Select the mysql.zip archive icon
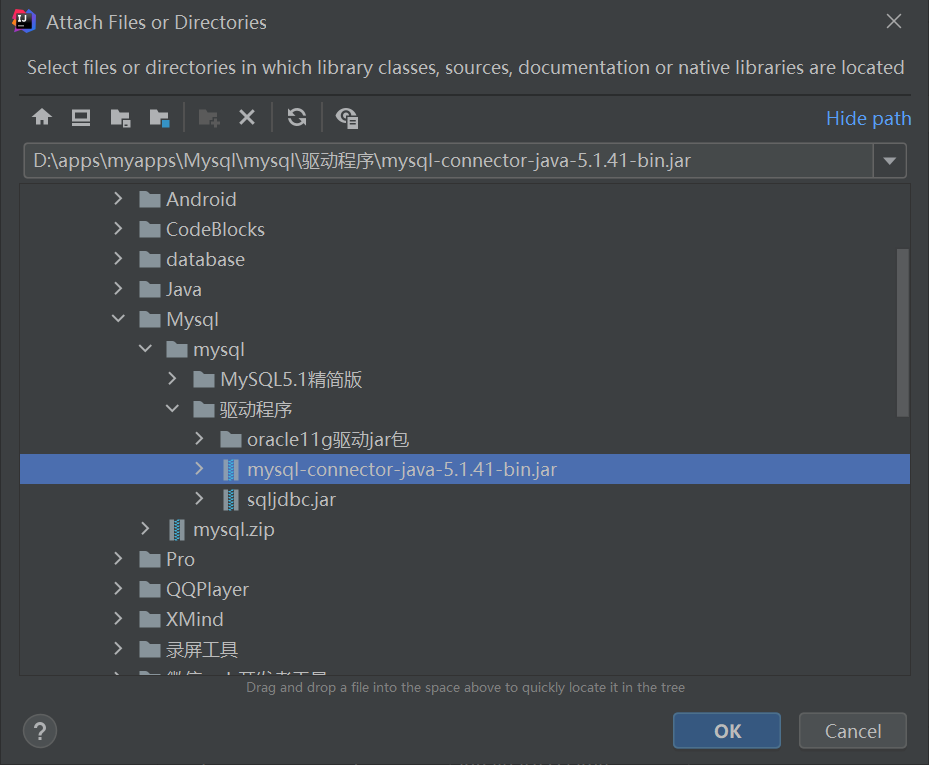Screen dimensions: 929x765 coord(177,530)
